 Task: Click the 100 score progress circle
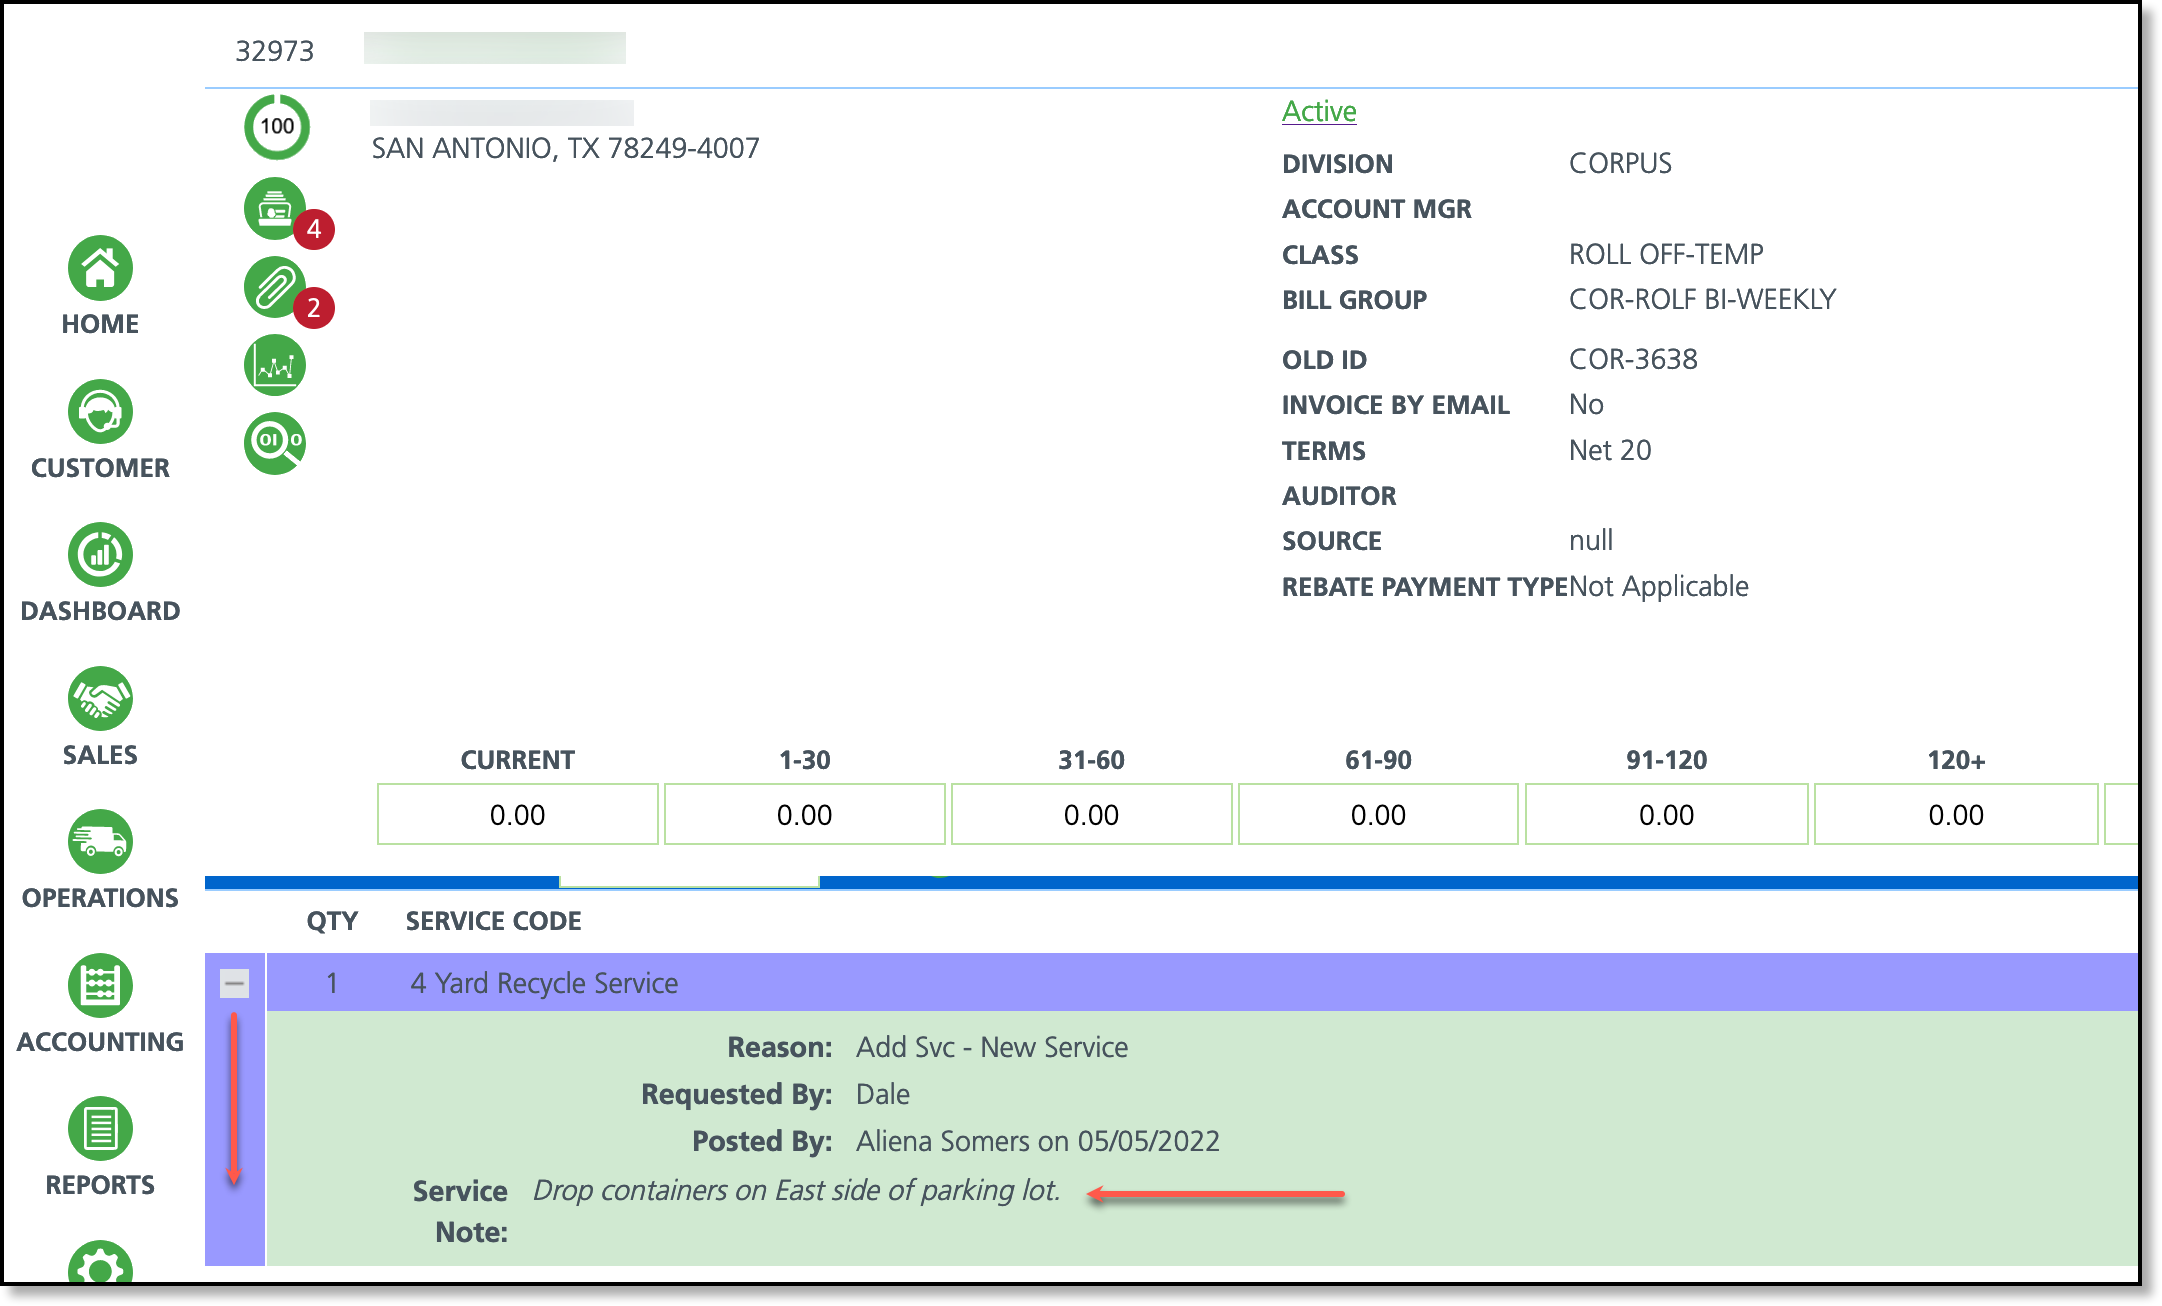277,127
